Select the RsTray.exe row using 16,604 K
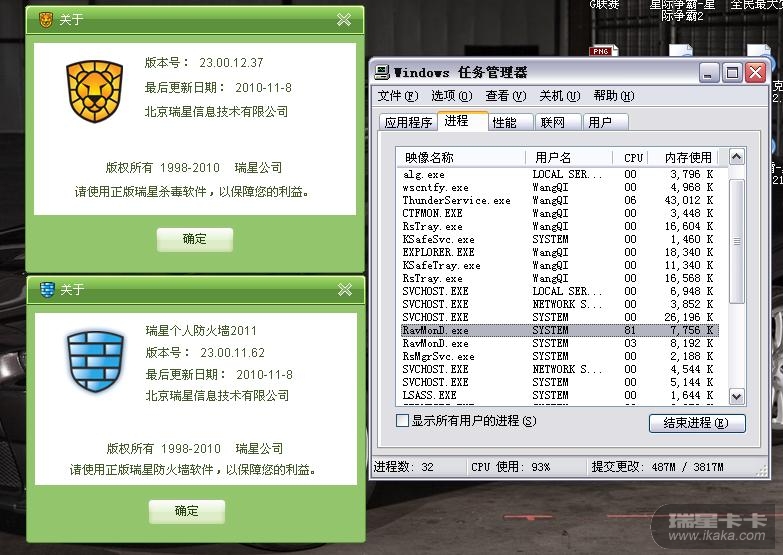 pos(559,226)
